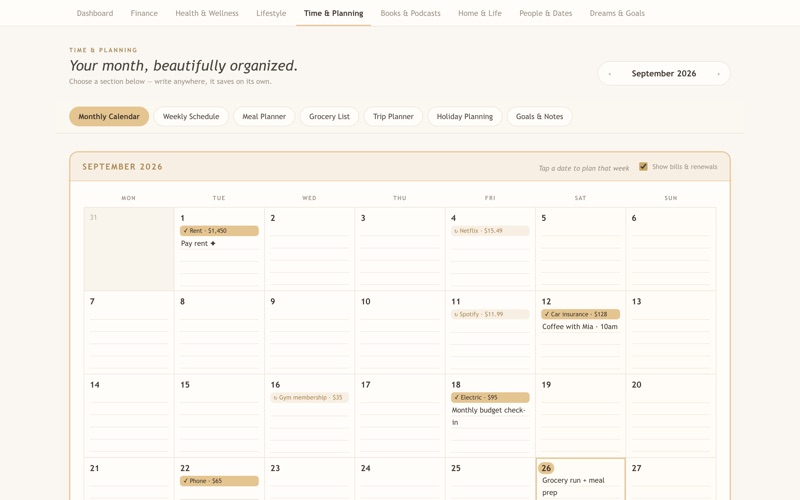
Task: Select date 1 in calendar
Action: [182, 218]
